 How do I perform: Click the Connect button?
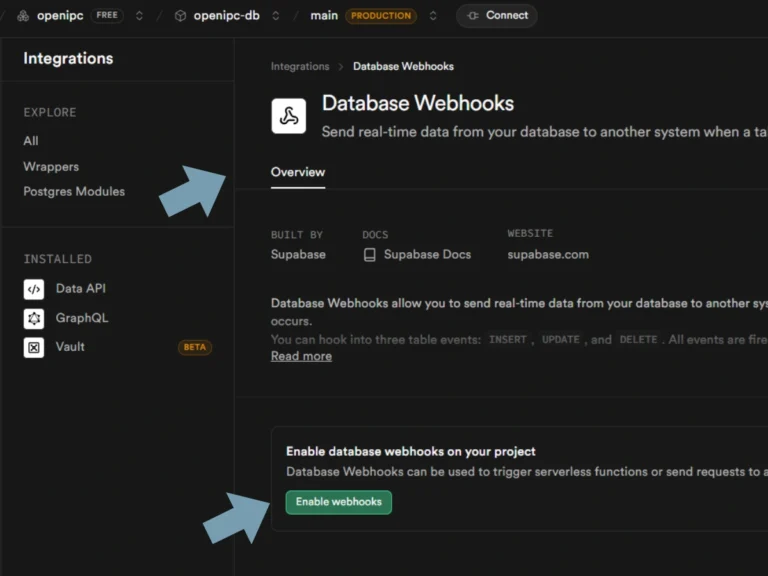click(x=497, y=16)
